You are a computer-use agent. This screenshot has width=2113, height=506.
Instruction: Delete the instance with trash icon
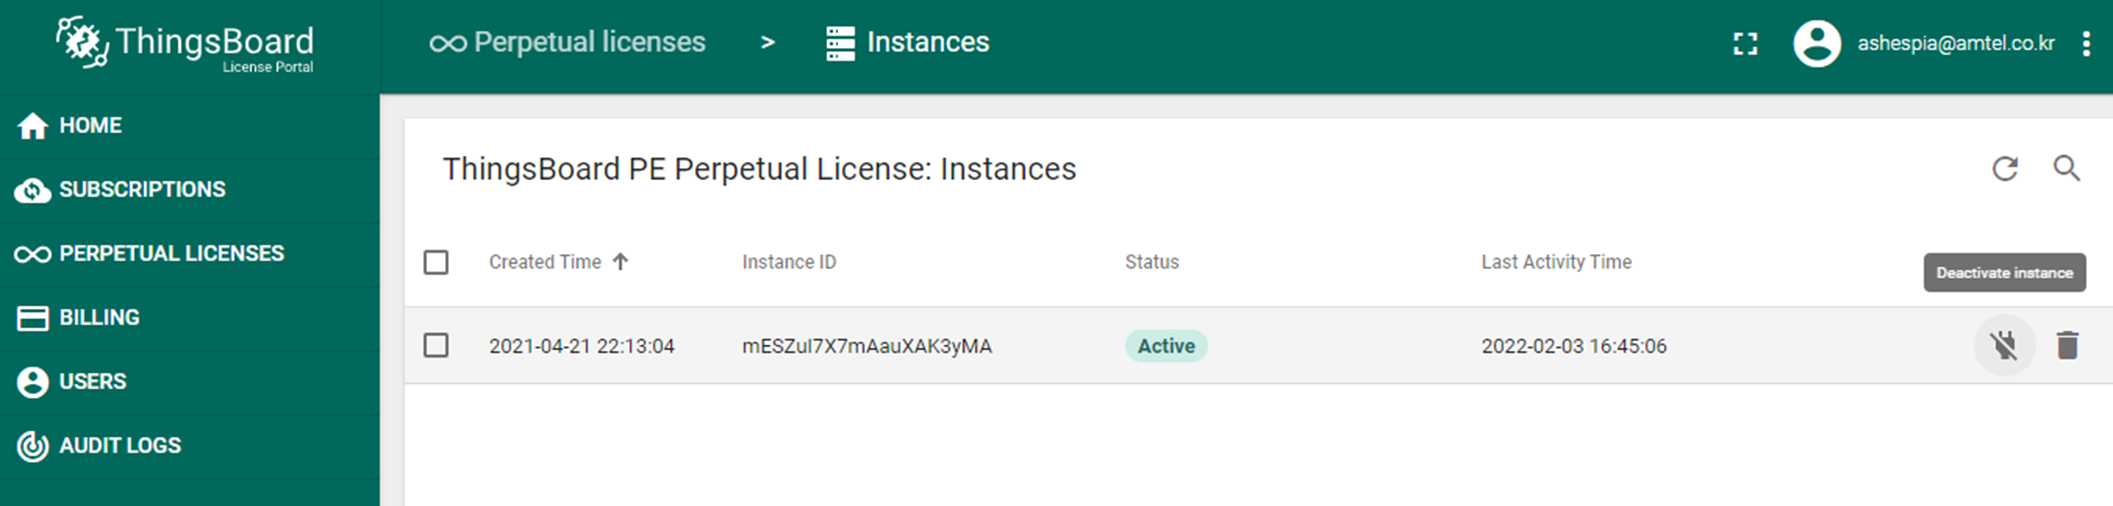click(2068, 345)
